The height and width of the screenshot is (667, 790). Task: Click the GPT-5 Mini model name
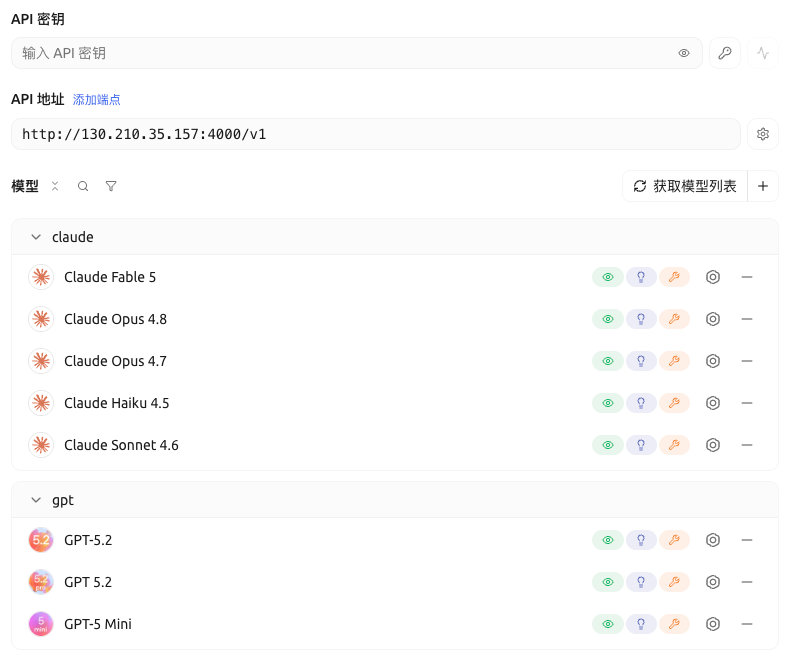click(x=98, y=624)
